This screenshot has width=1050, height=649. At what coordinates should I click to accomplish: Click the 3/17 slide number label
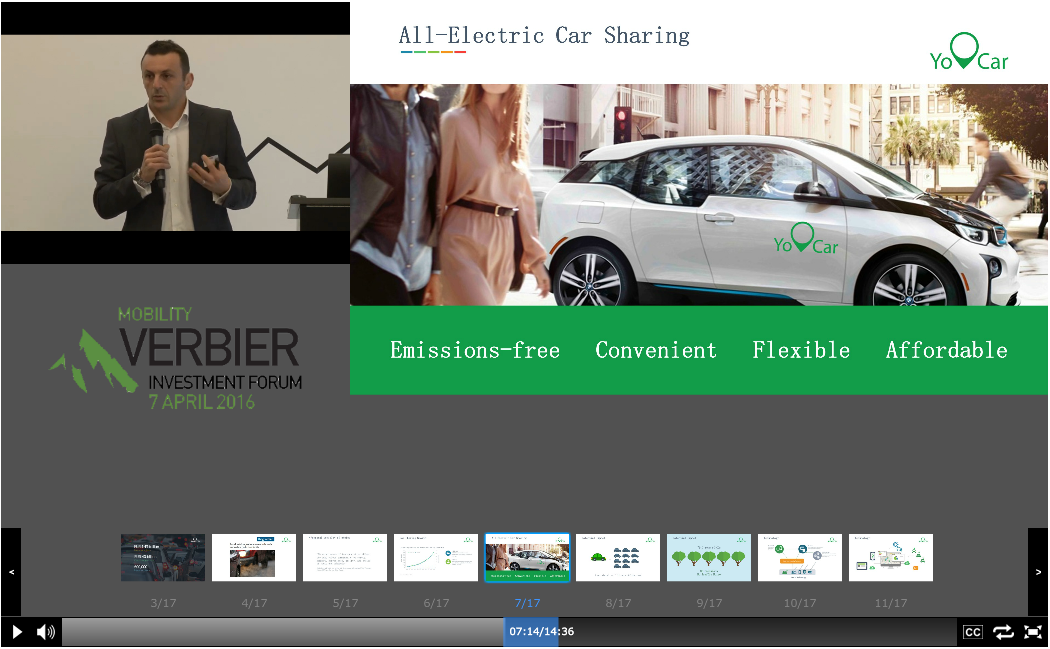(x=163, y=603)
